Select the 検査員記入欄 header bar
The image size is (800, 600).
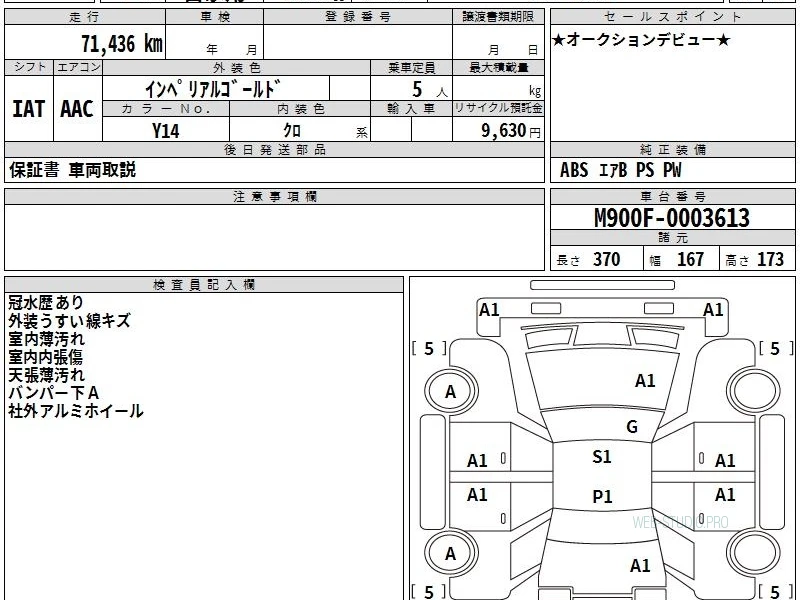204,285
